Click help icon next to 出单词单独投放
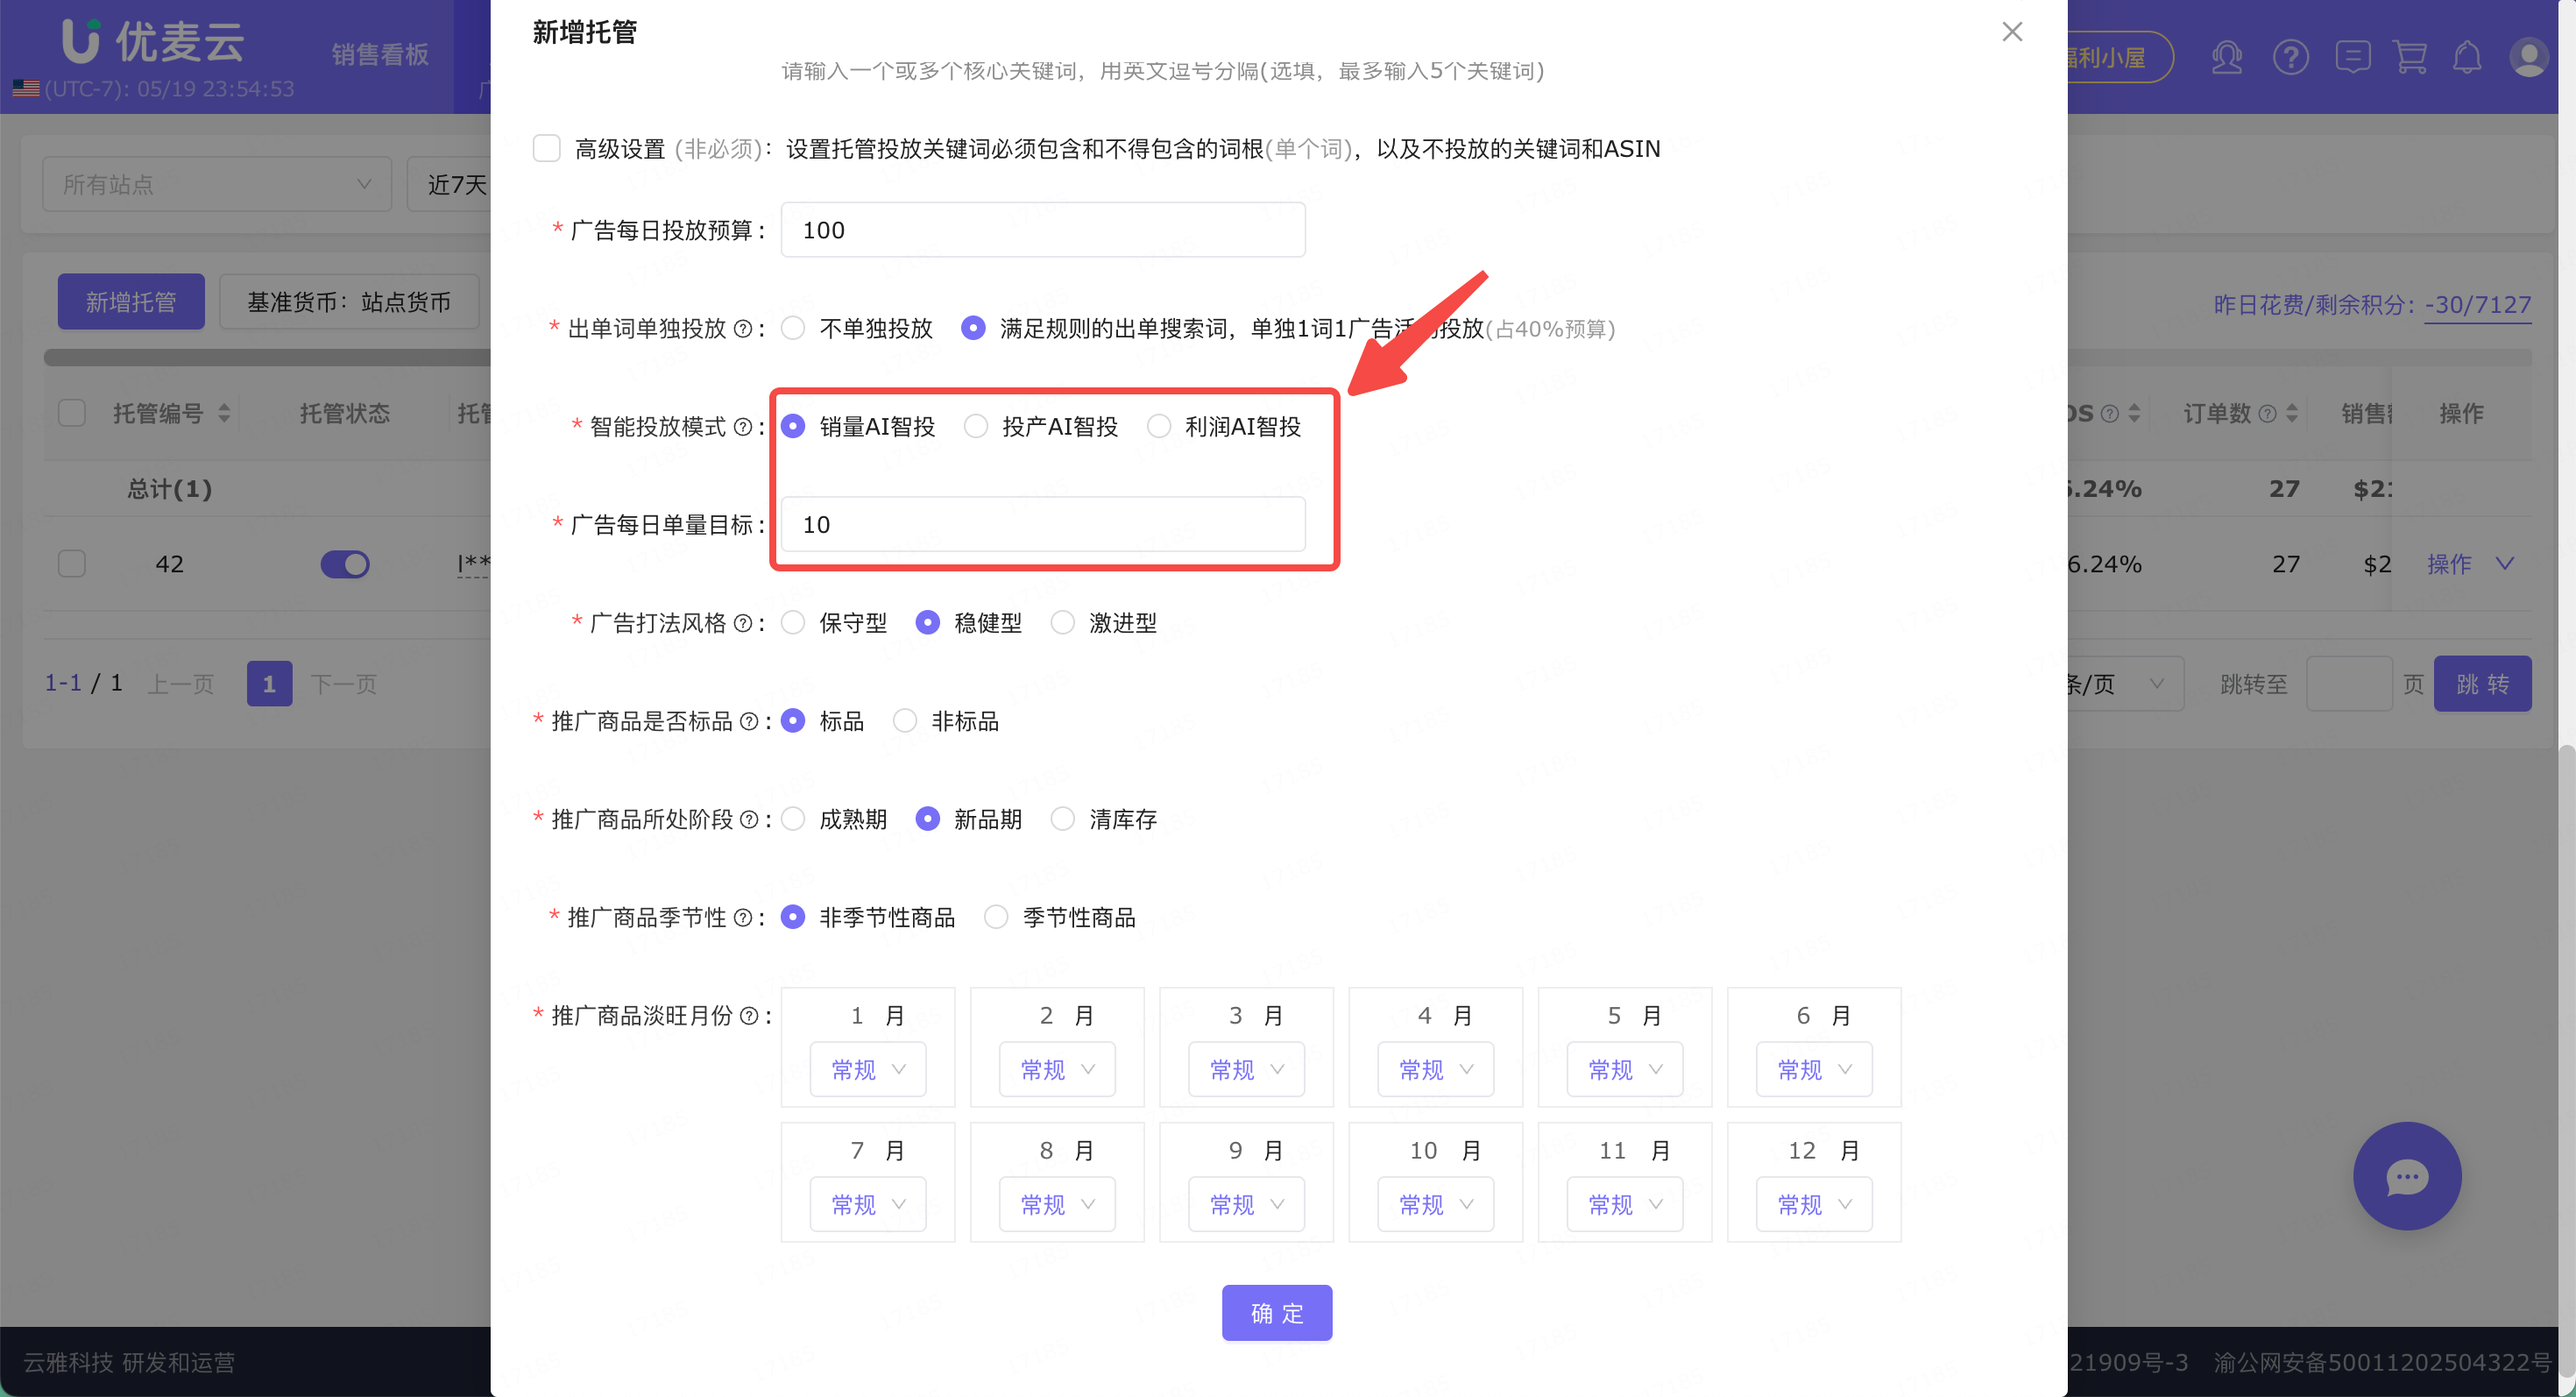The width and height of the screenshot is (2576, 1397). tap(742, 329)
